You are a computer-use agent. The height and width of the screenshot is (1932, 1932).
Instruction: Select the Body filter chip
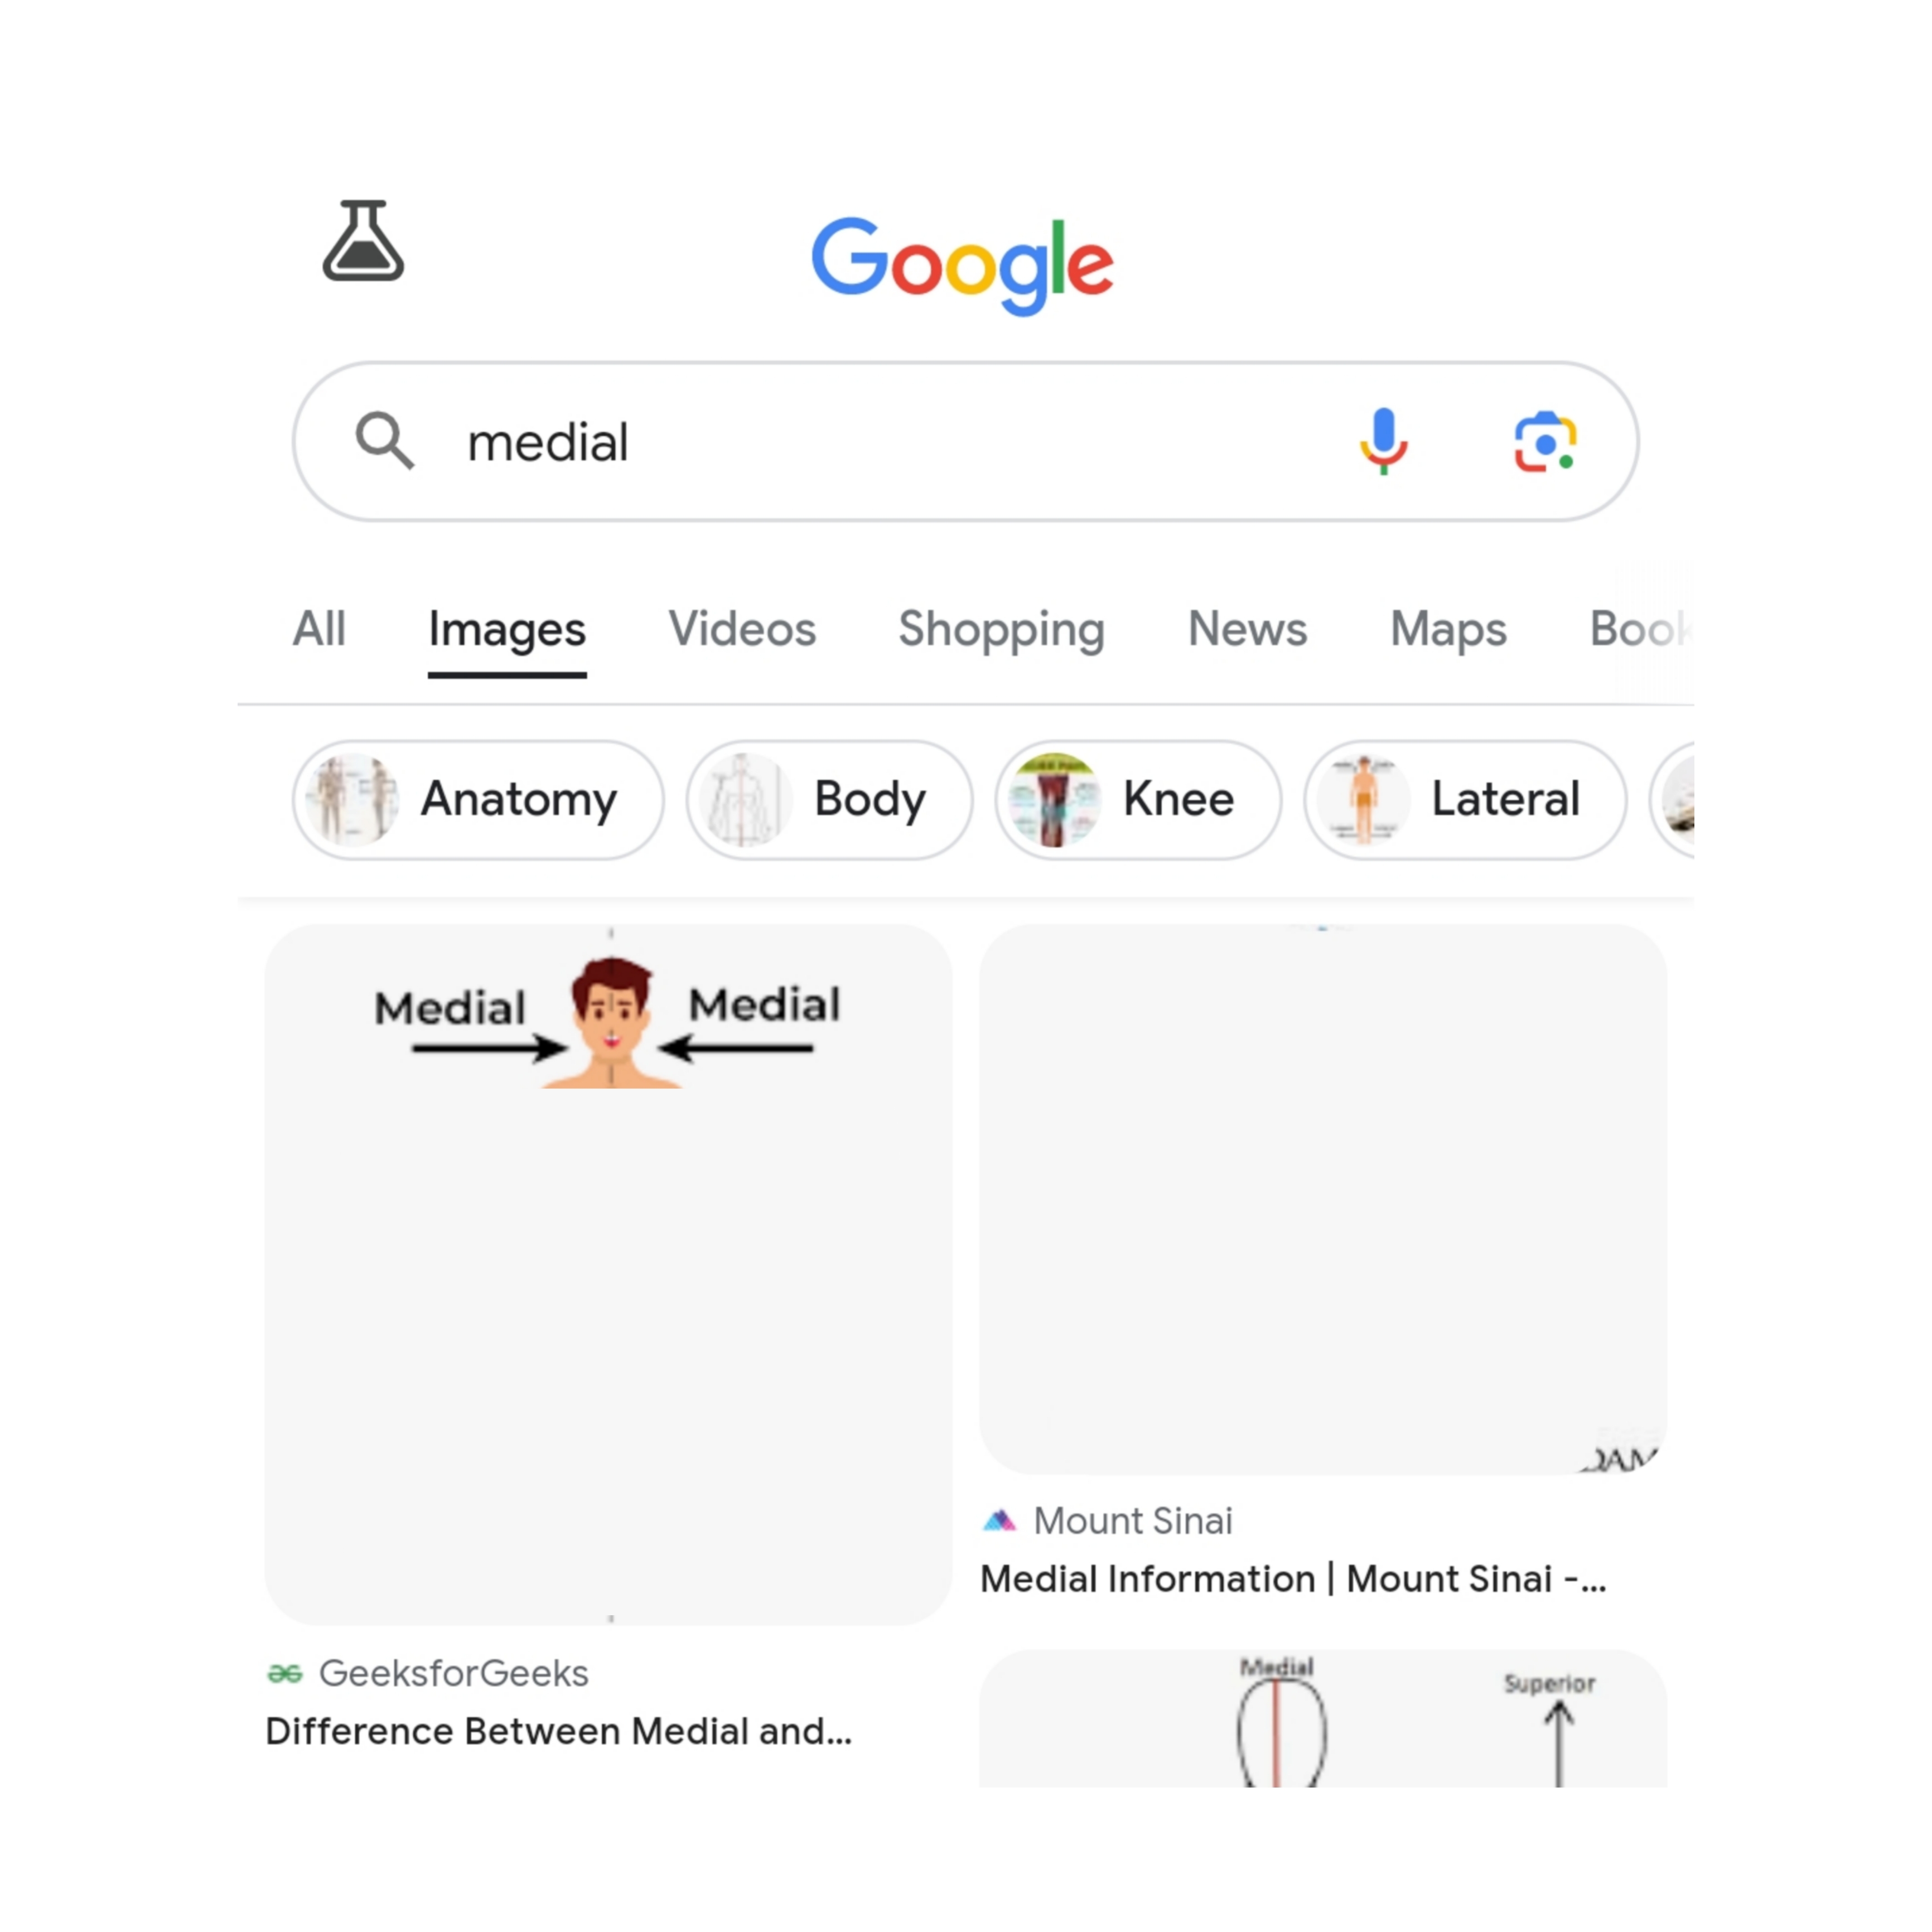tap(829, 799)
